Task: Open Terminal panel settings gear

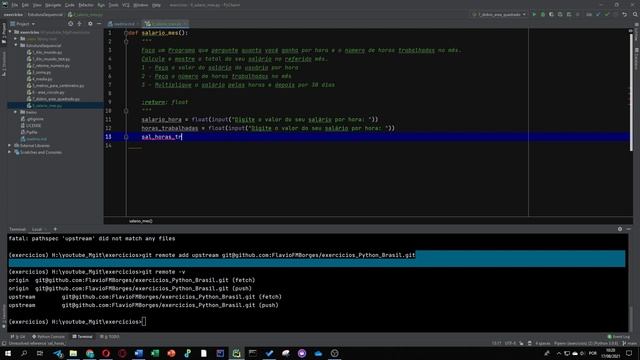Action: pos(620,229)
